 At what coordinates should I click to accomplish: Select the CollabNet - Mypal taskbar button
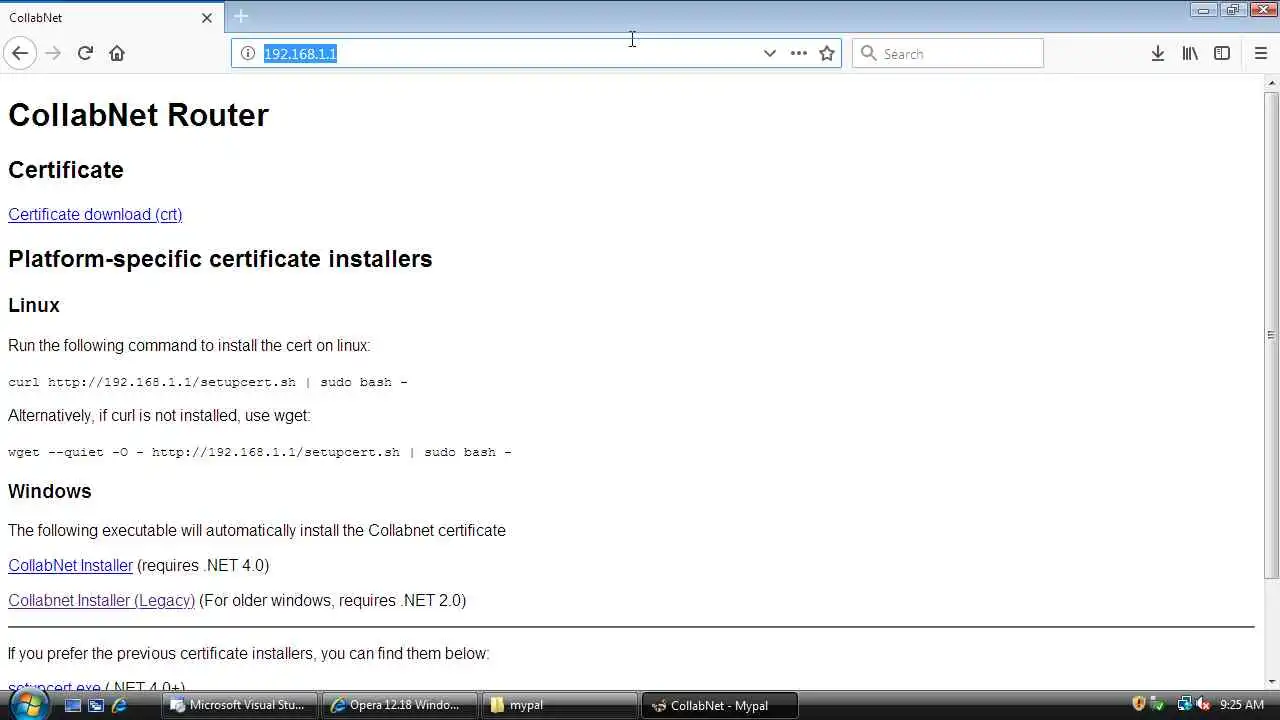(x=719, y=705)
